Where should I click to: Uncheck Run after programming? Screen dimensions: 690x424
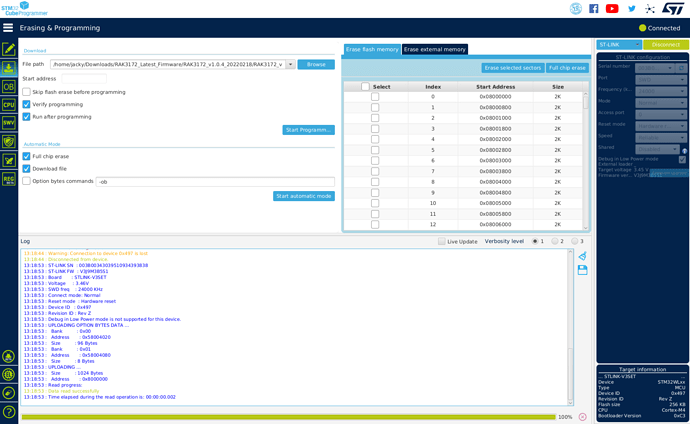tap(27, 117)
